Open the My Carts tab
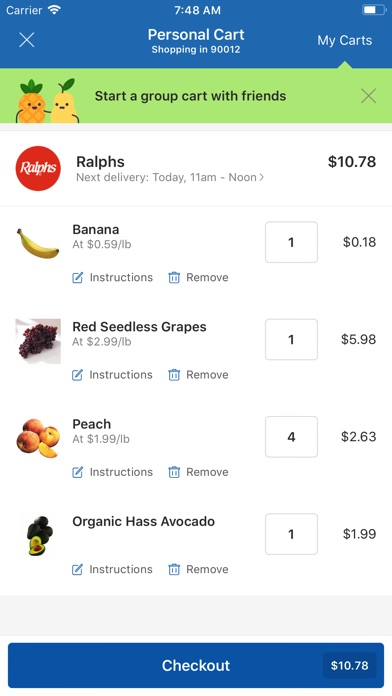This screenshot has width=392, height=696. point(344,40)
